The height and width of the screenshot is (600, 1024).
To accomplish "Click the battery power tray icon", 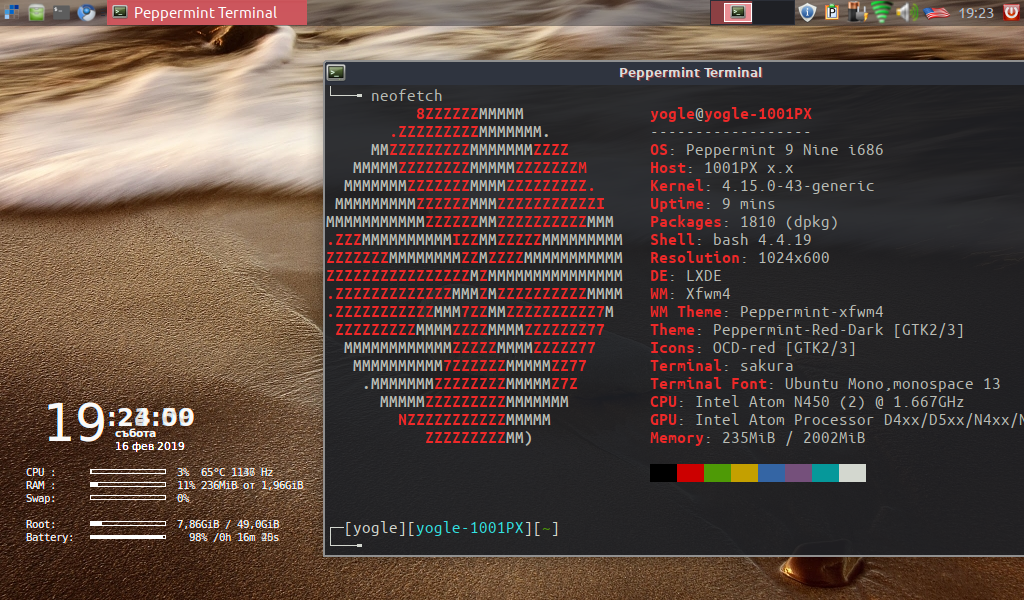I will [x=856, y=12].
